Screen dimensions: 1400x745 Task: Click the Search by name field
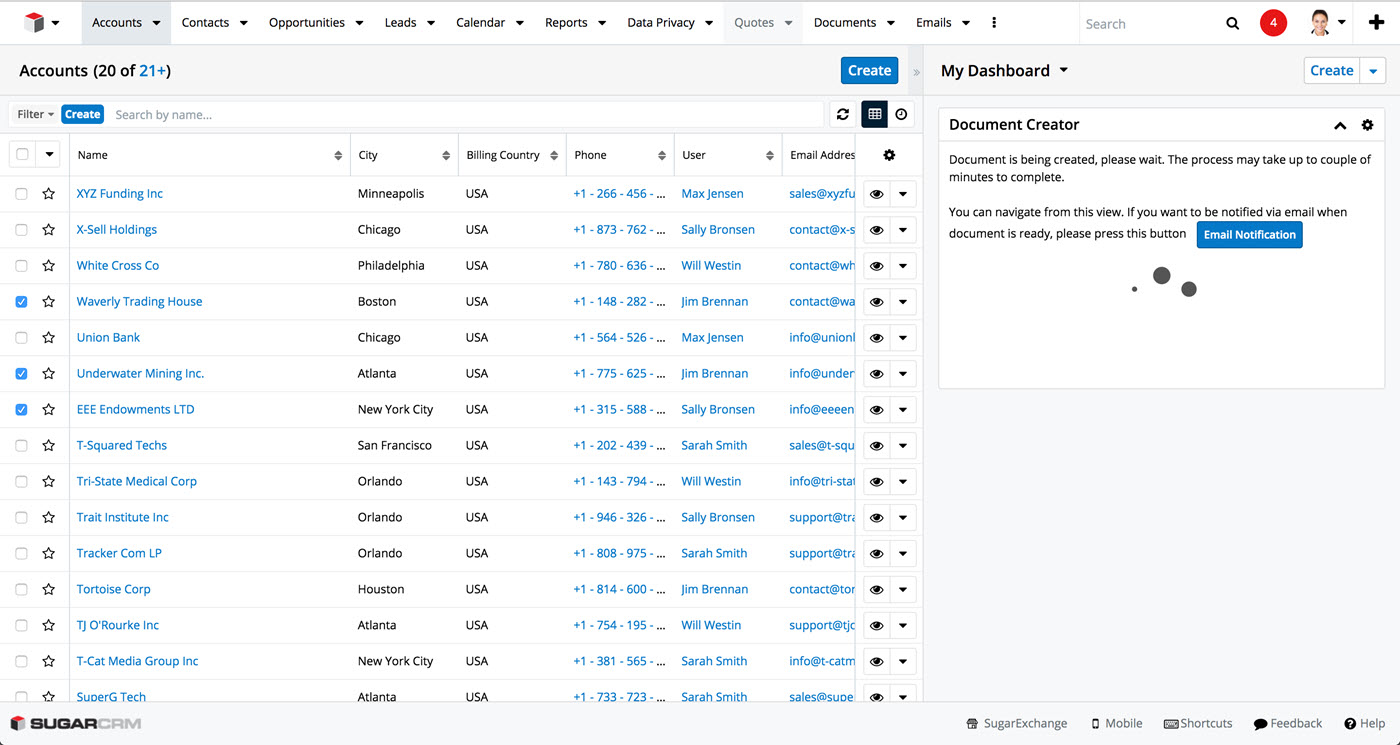click(466, 115)
